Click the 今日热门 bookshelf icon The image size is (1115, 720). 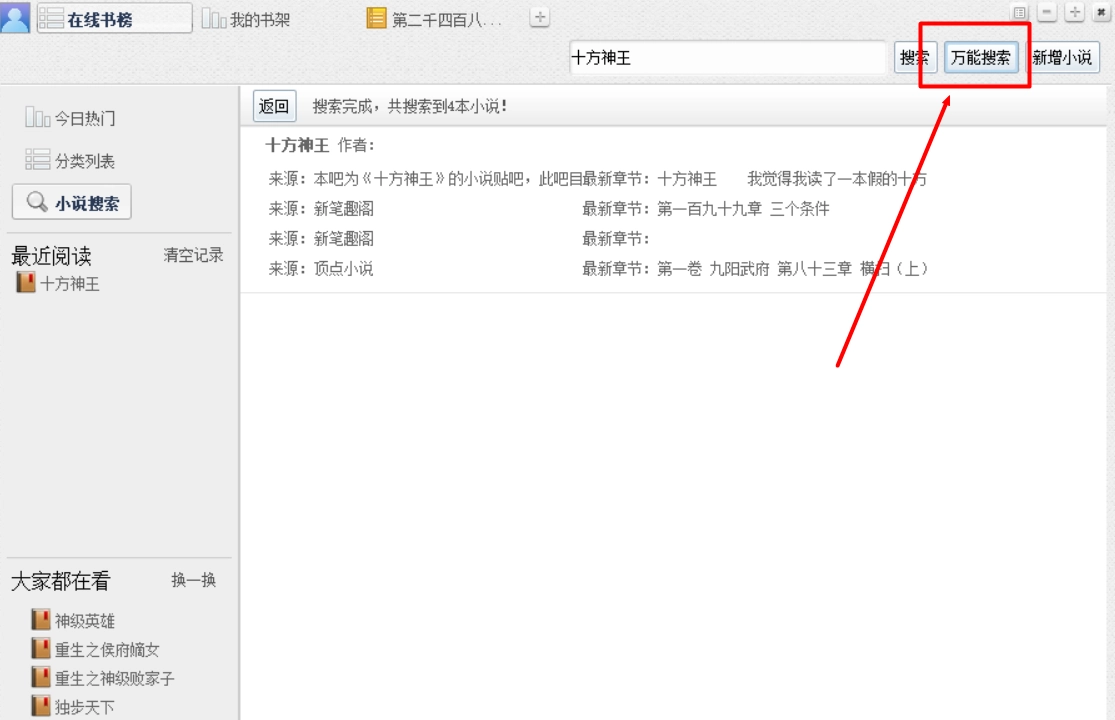37,117
